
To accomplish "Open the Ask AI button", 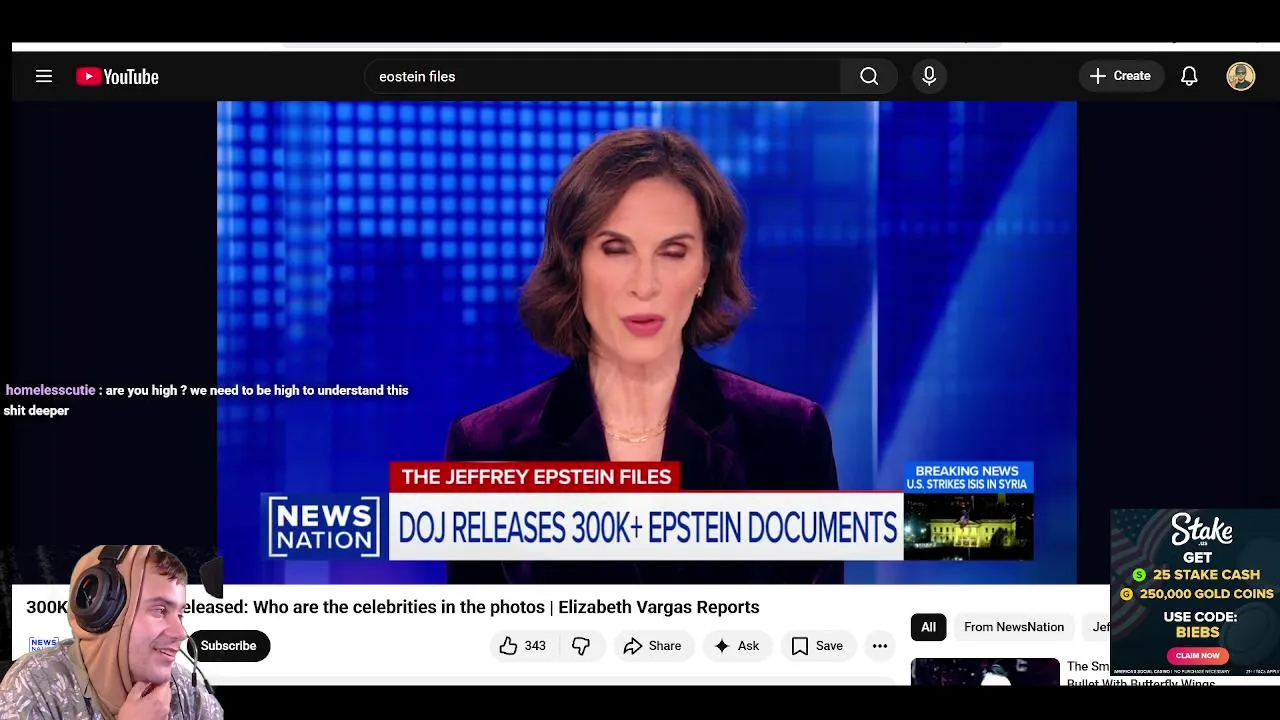I will (737, 646).
